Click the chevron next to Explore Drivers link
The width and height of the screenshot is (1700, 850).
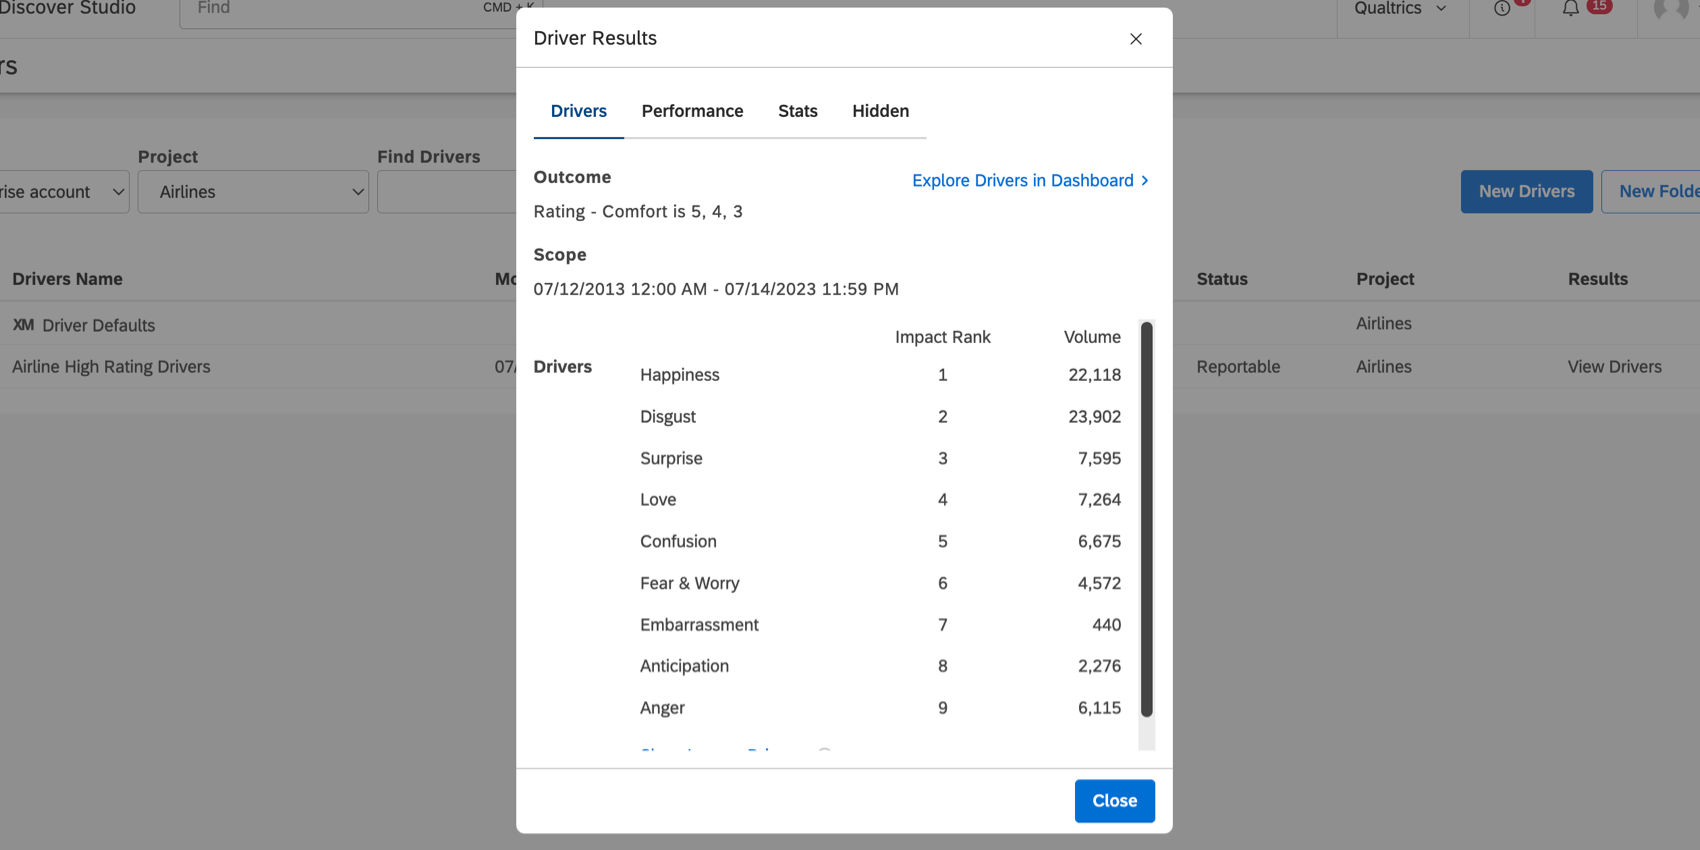click(1145, 180)
